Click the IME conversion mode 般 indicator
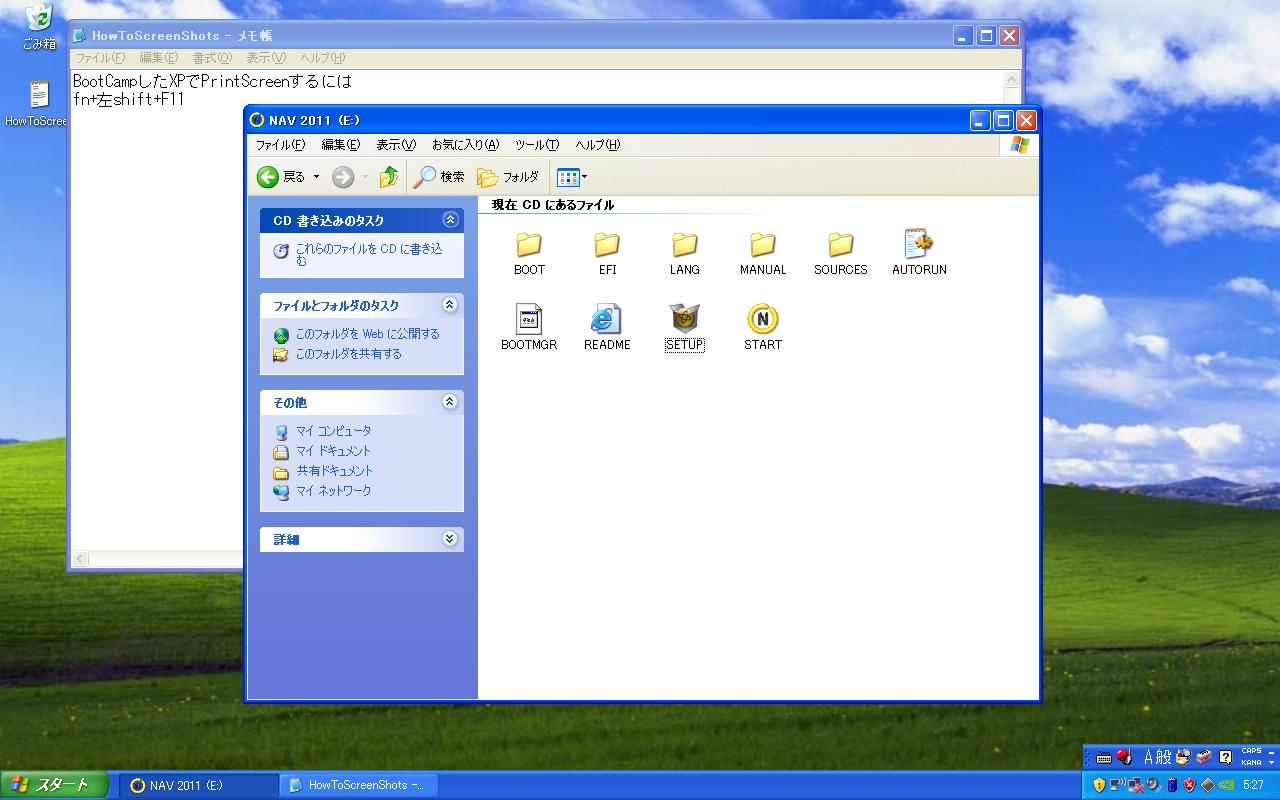 tap(1163, 758)
